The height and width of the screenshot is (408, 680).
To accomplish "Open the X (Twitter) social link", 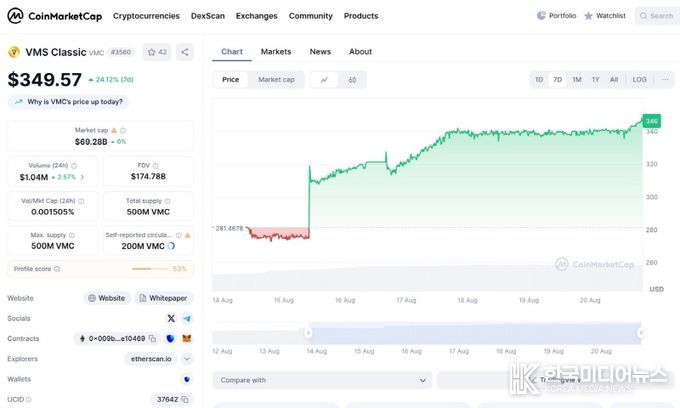I will pos(171,318).
